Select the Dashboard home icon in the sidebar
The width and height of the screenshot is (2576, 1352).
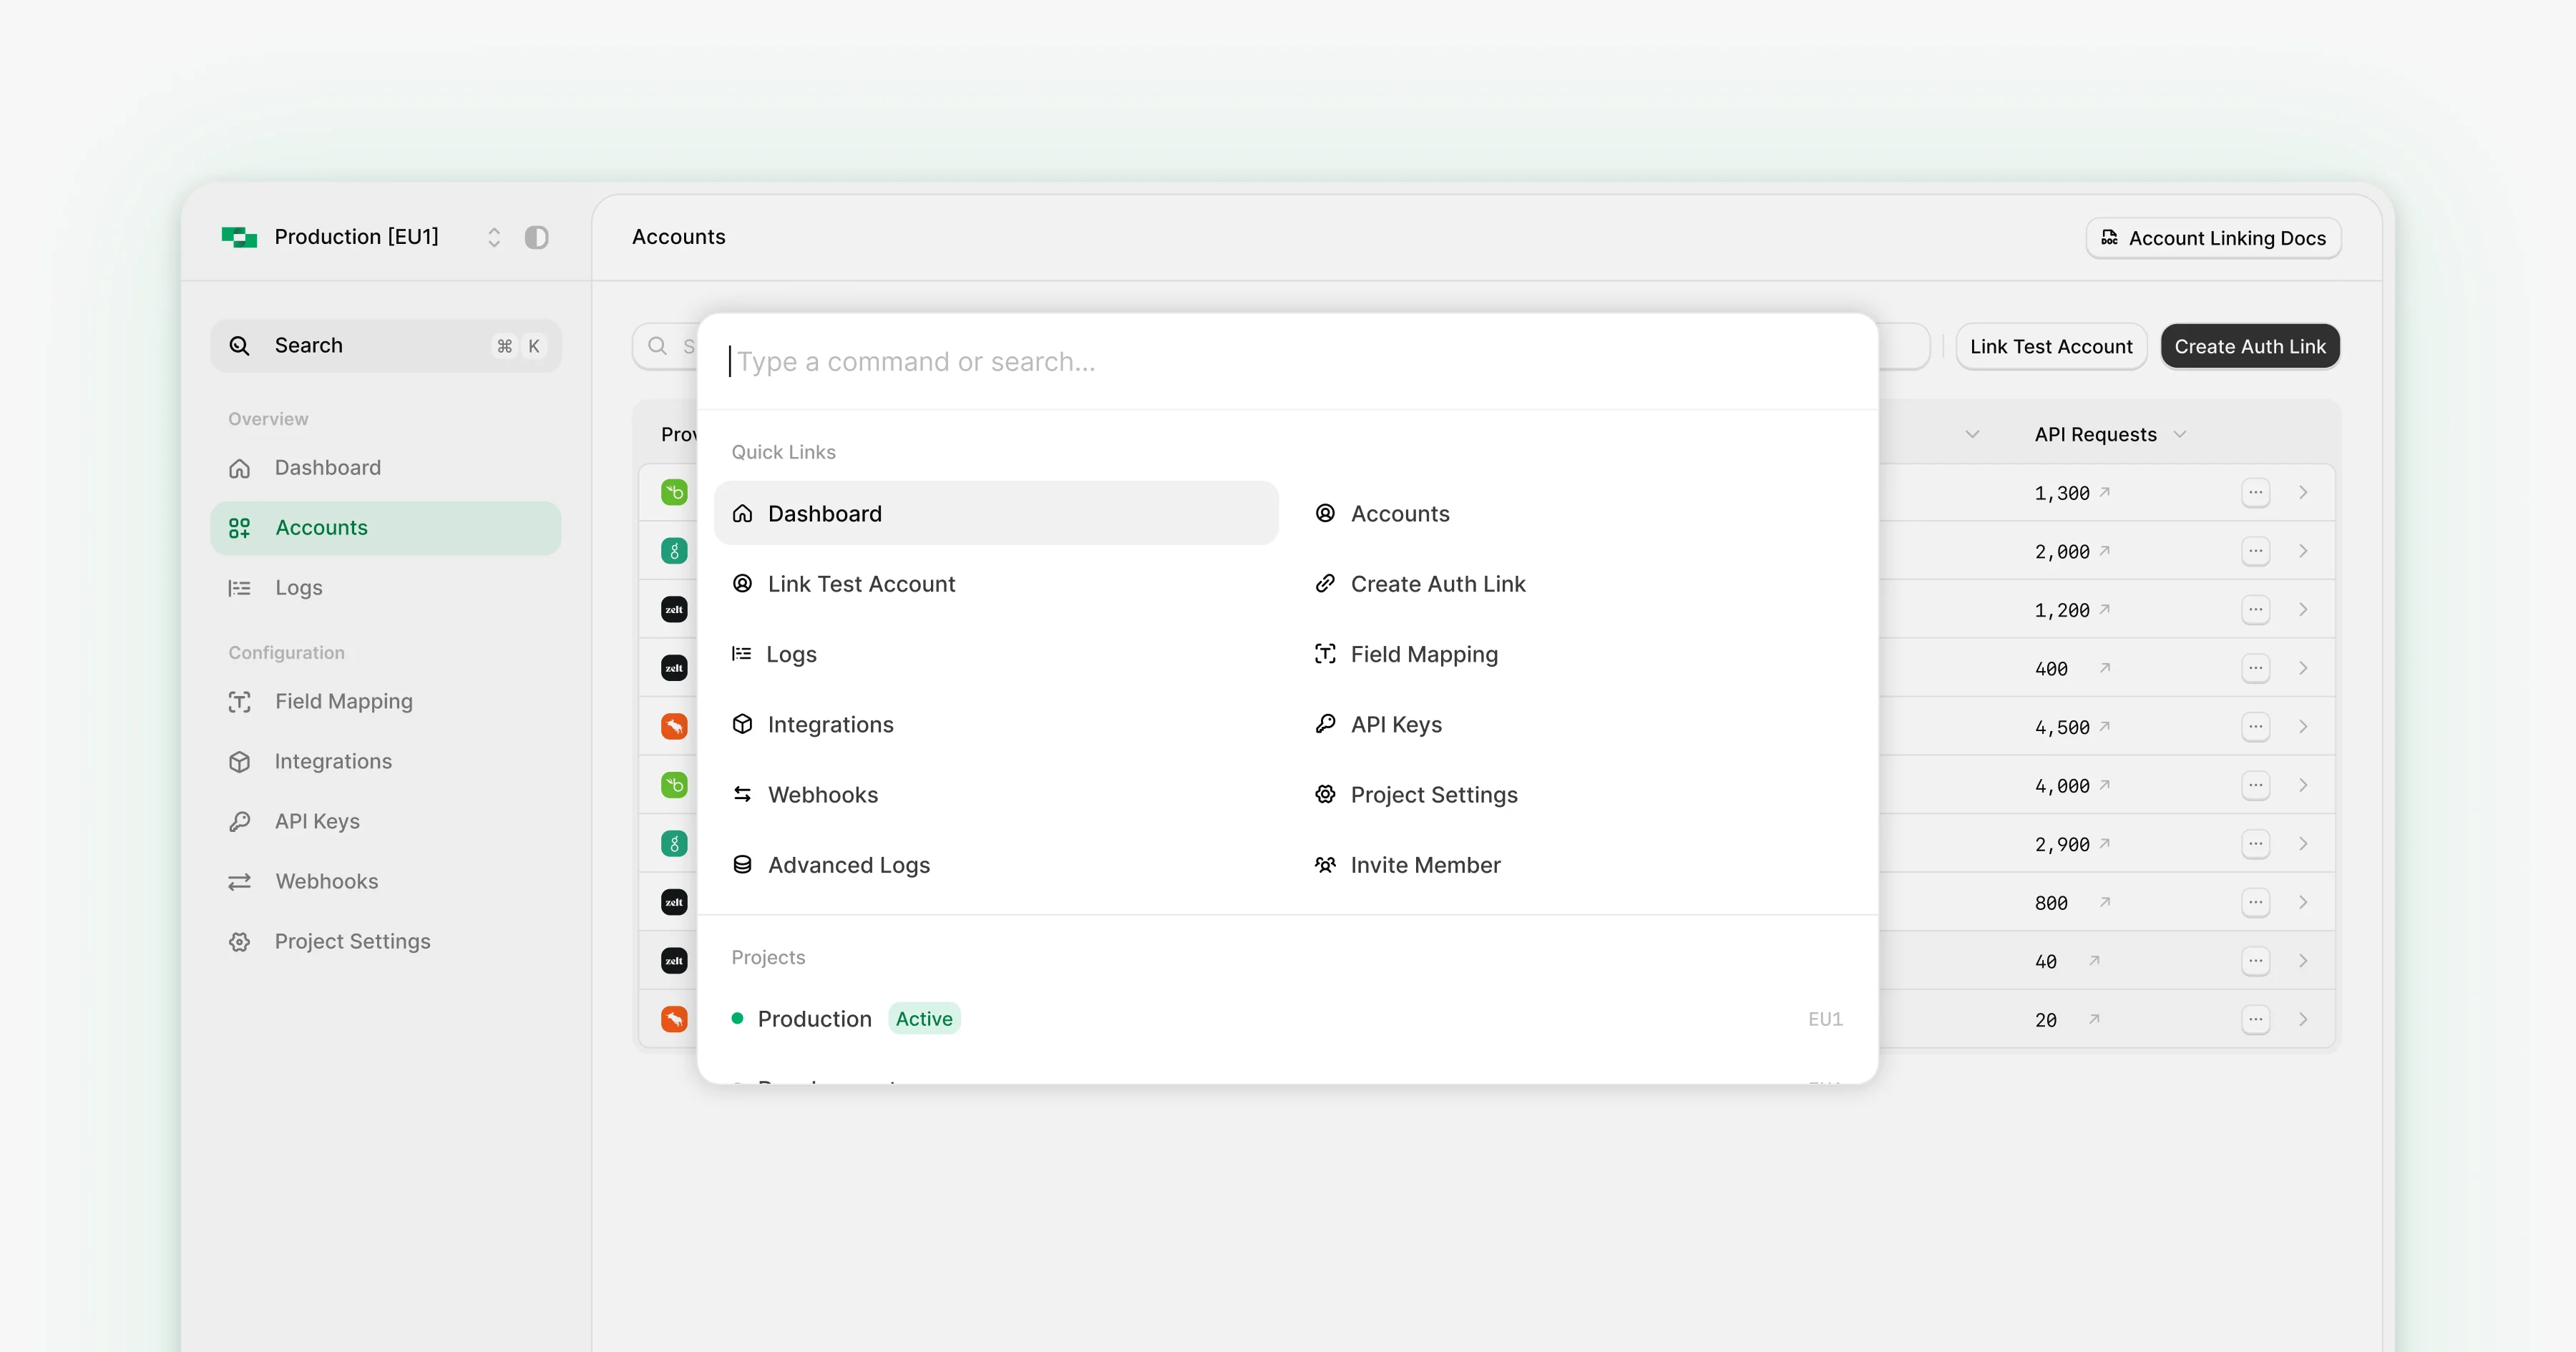(x=239, y=468)
